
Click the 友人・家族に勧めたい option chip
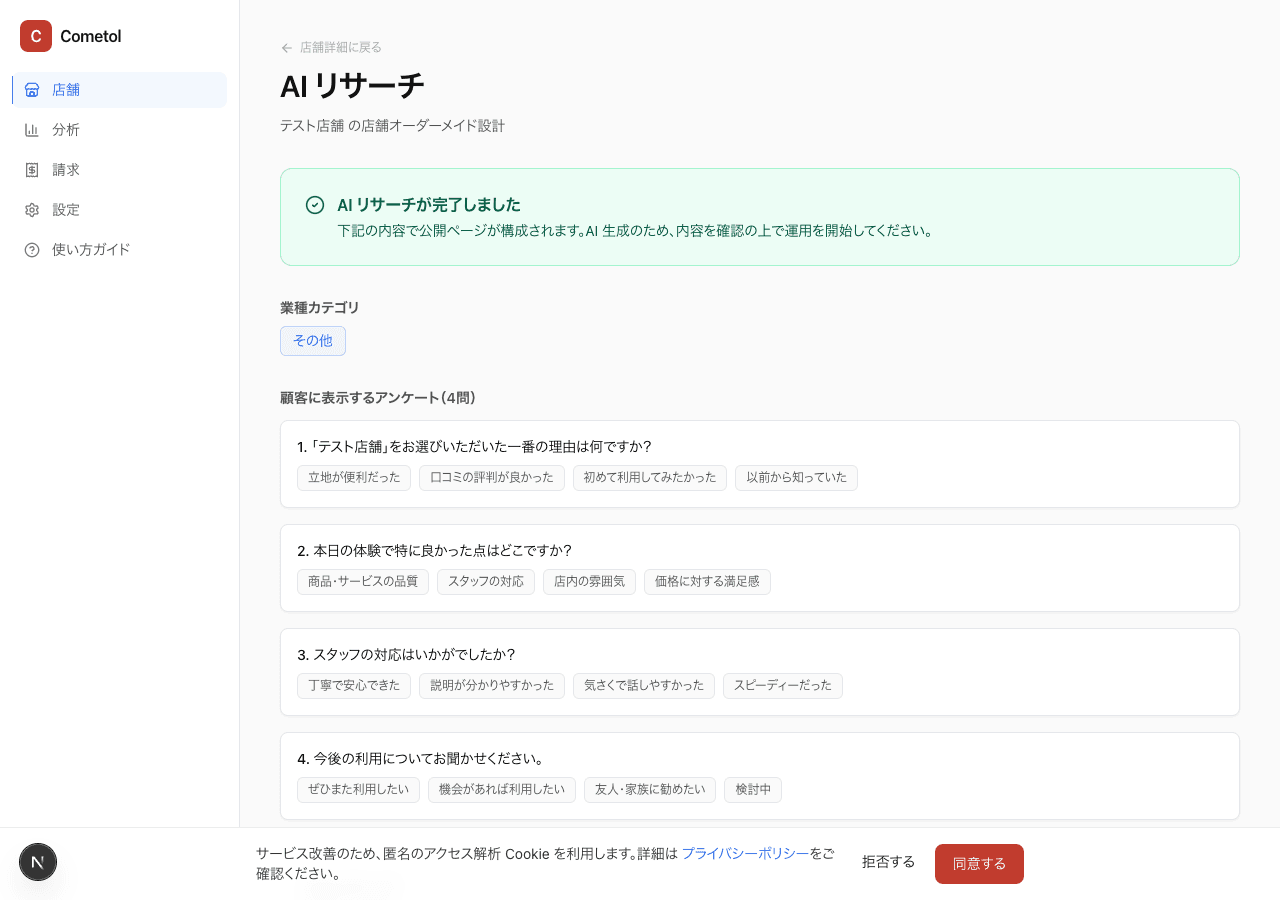click(x=650, y=790)
